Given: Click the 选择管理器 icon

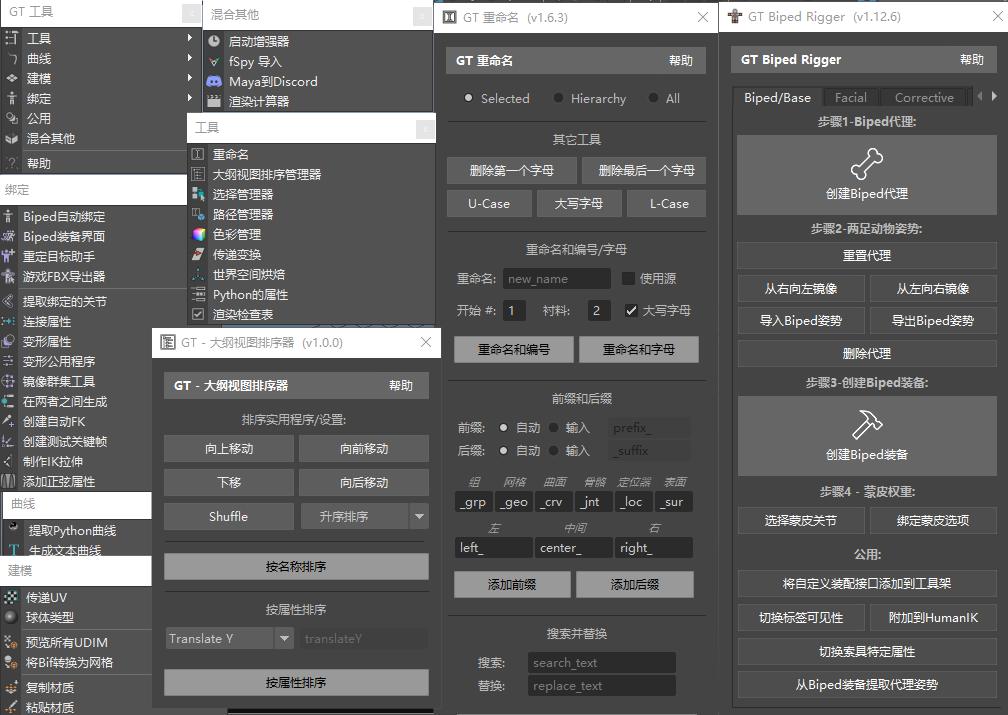Looking at the screenshot, I should point(198,194).
